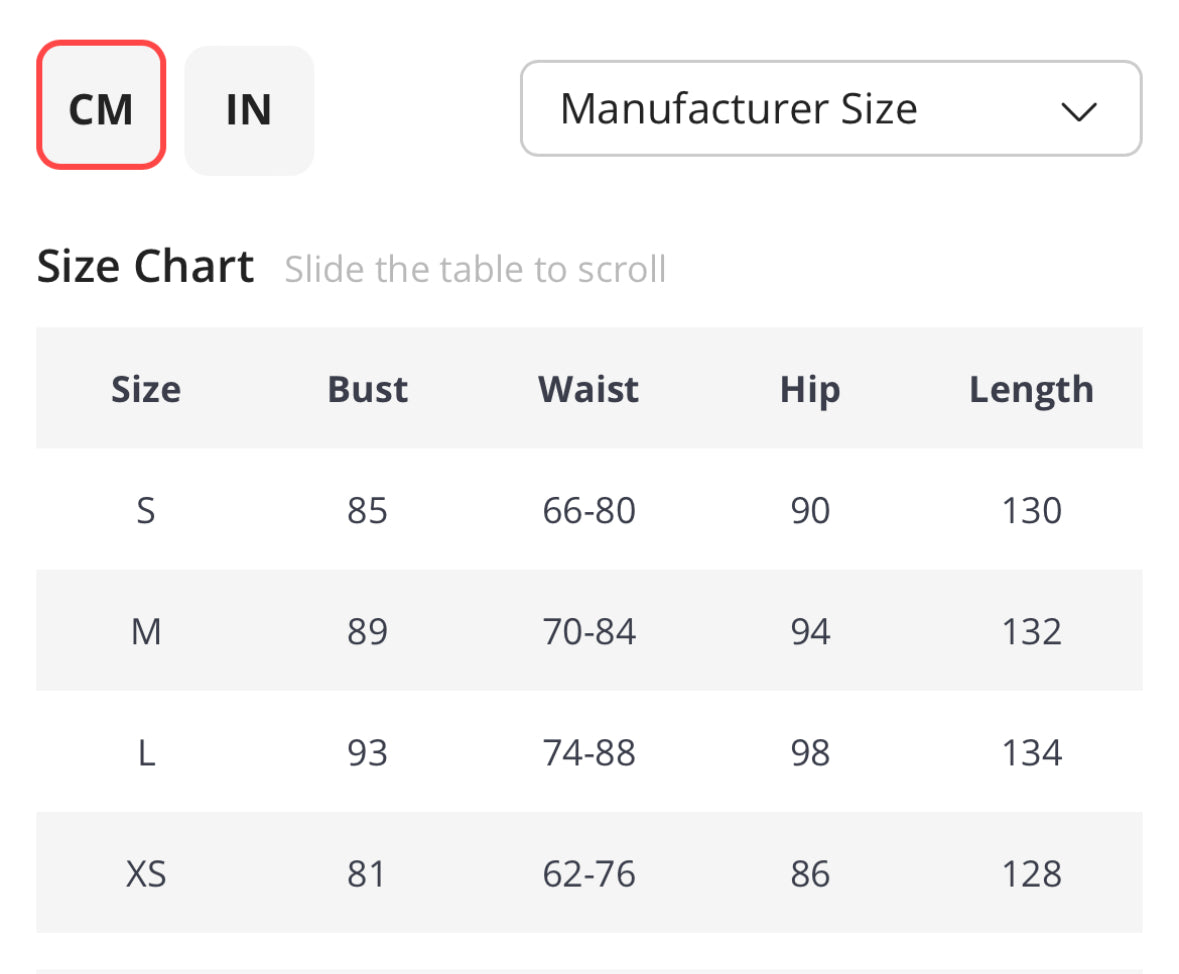The width and height of the screenshot is (1179, 974).
Task: Click the dropdown chevron arrow icon
Action: click(1078, 111)
